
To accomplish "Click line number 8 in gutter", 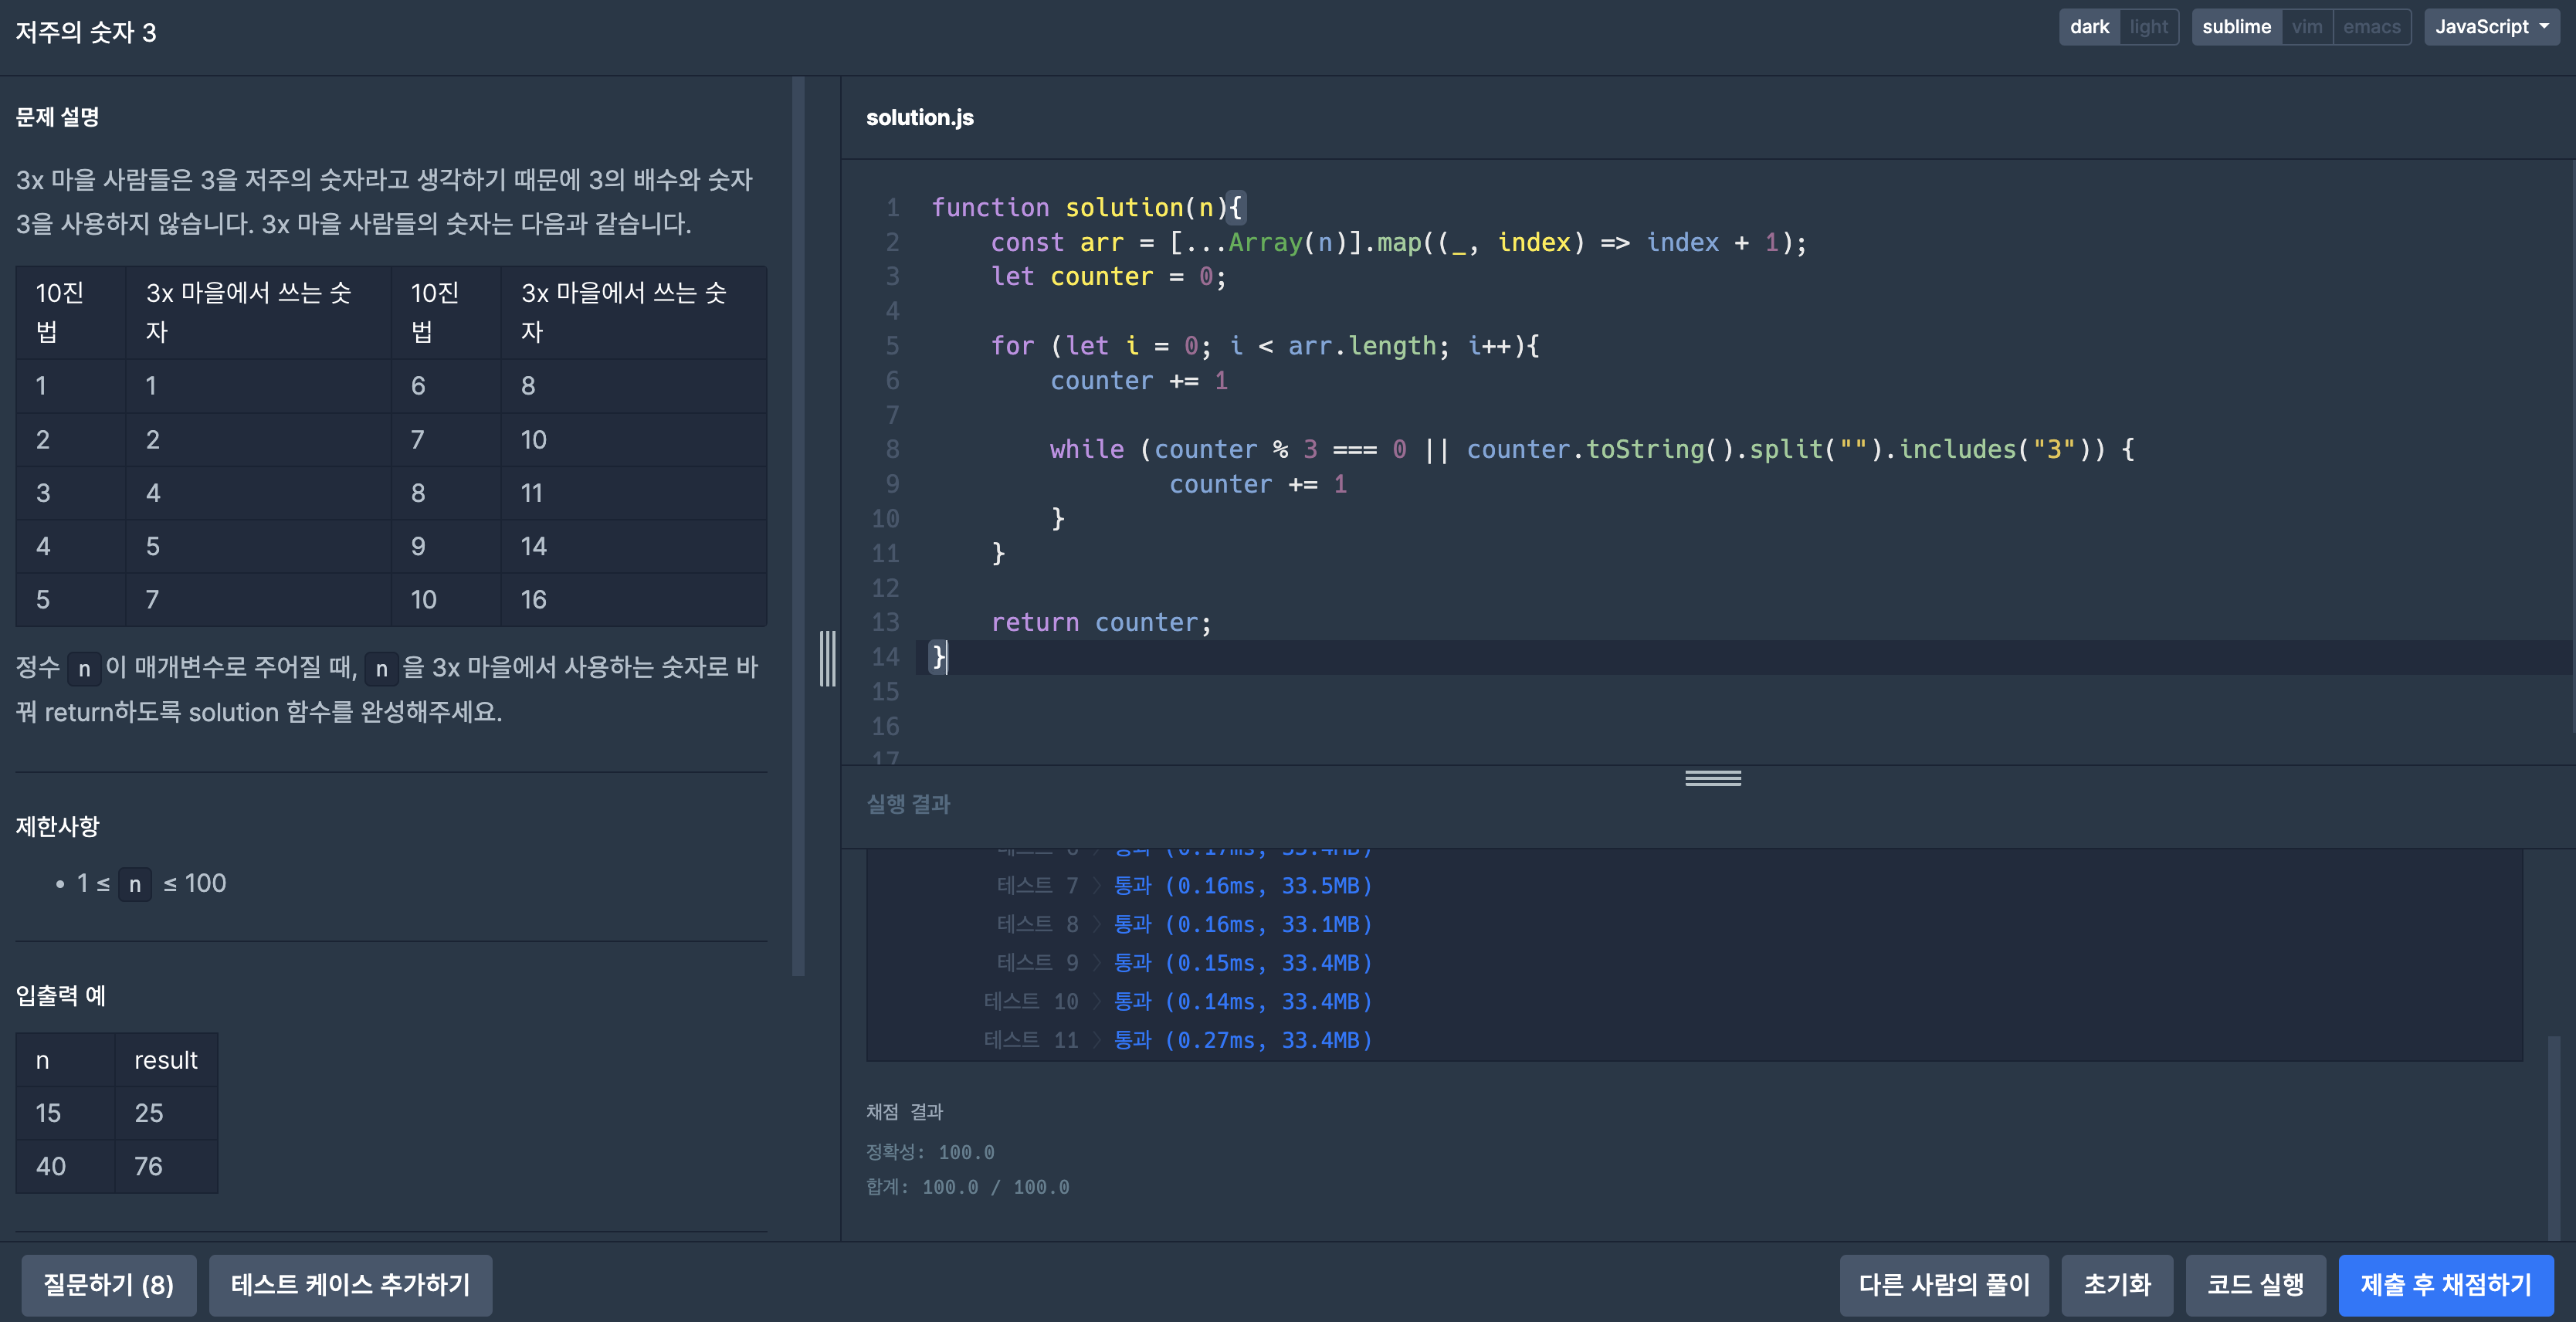I will click(891, 450).
